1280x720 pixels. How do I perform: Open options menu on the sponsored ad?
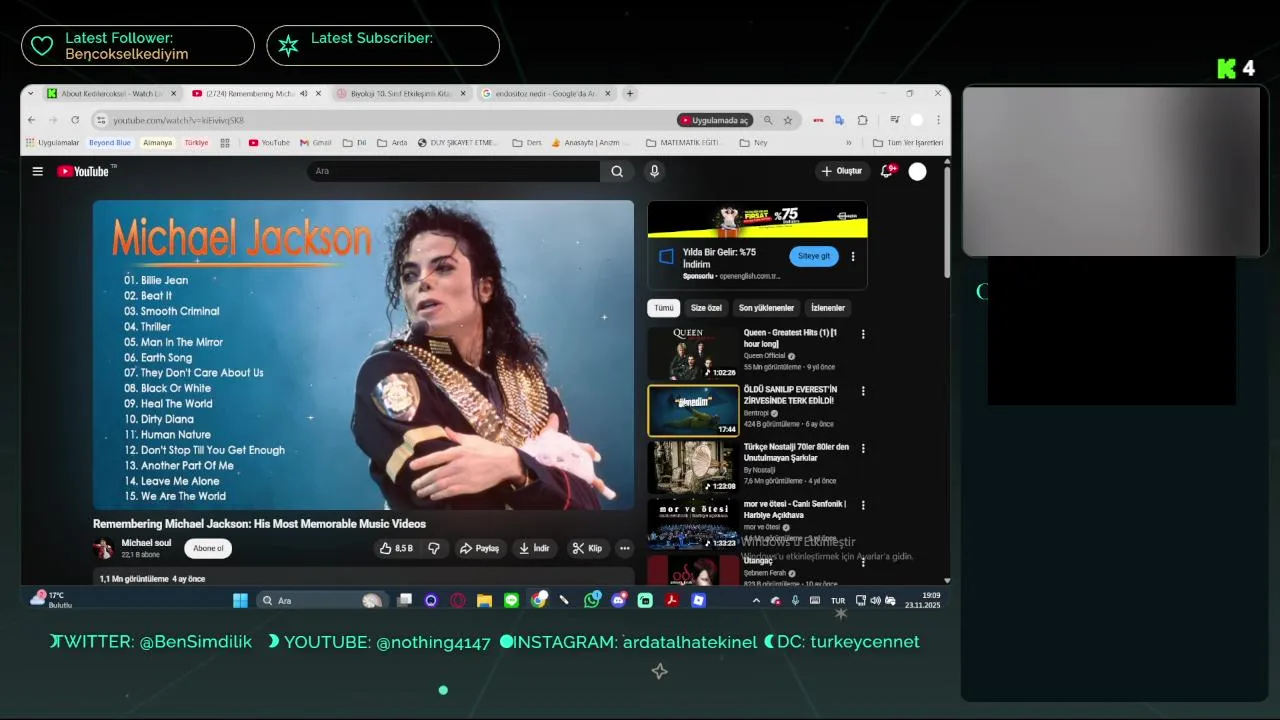853,256
